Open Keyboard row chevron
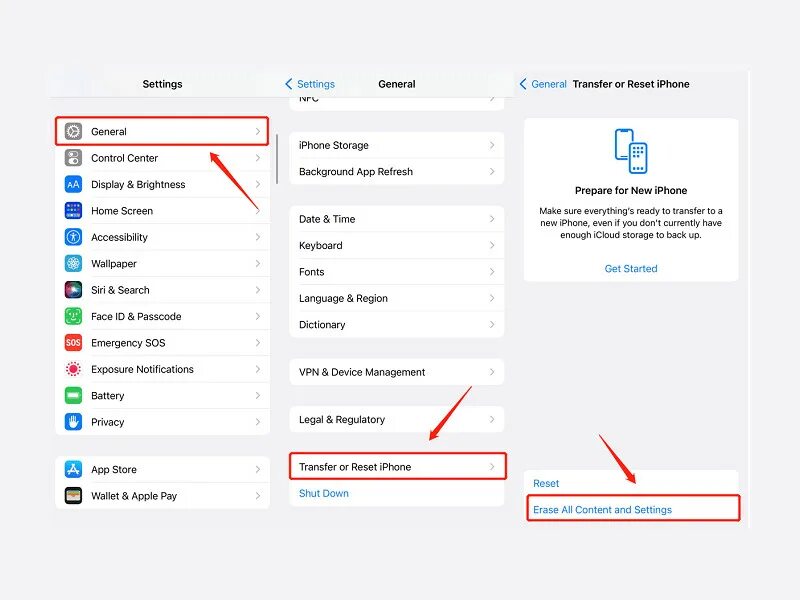800x600 pixels. pos(492,245)
